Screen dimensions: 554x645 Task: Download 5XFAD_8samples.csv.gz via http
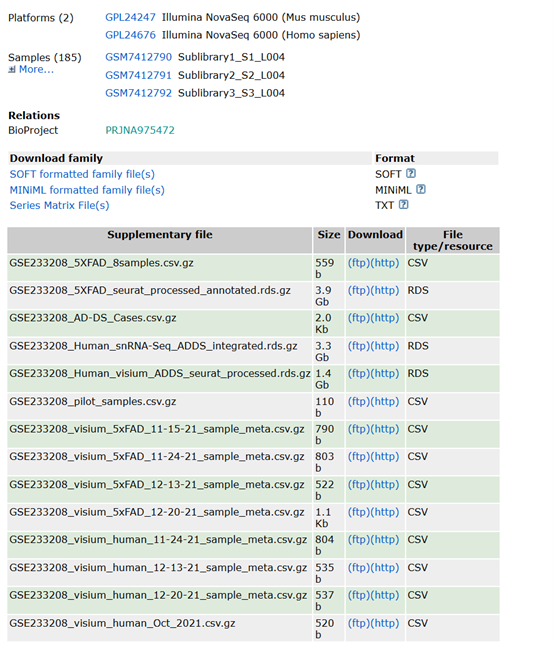click(385, 263)
